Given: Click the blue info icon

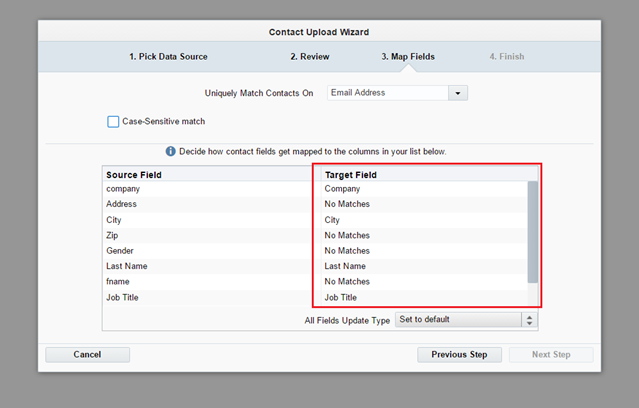Looking at the screenshot, I should coord(170,151).
